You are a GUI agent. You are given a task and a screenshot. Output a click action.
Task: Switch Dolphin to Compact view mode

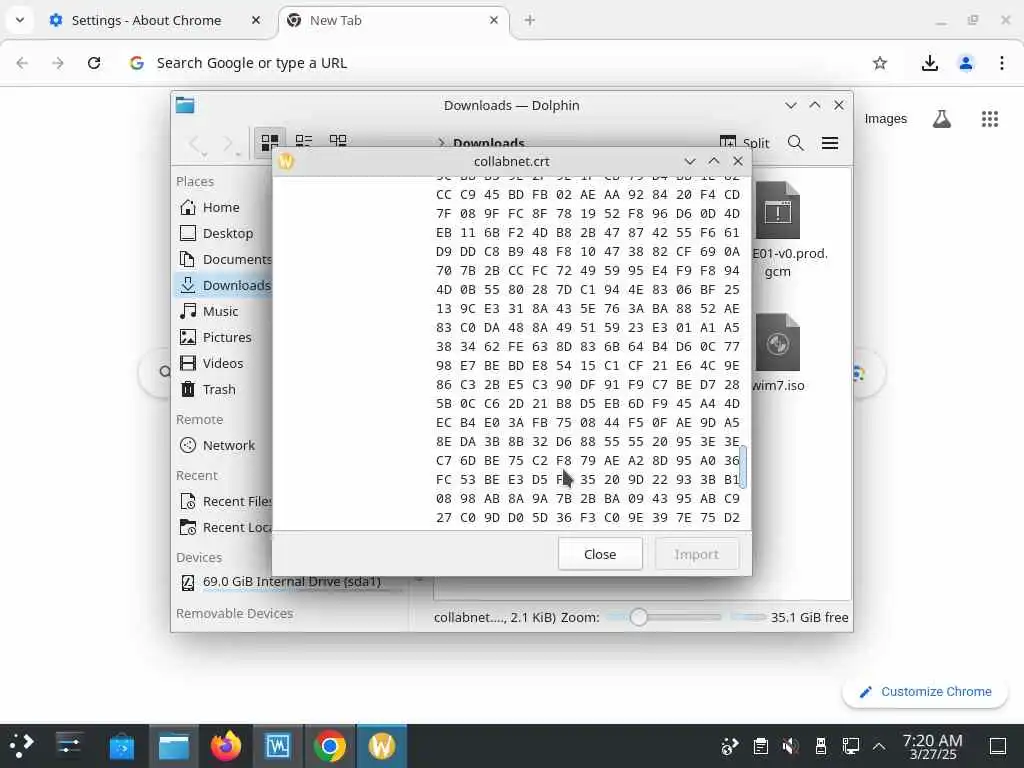304,141
